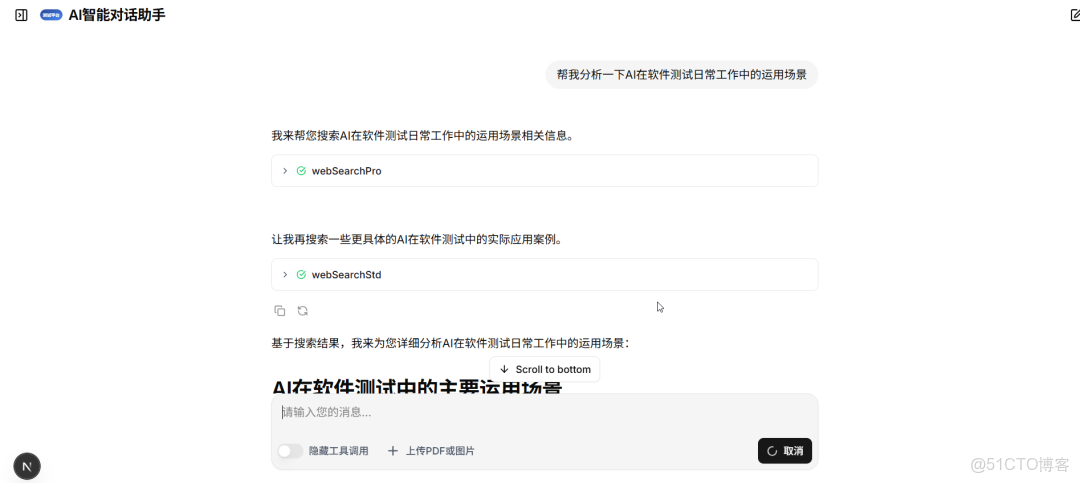Click the 隐藏工具调用 label
This screenshot has height=483, width=1080.
pyautogui.click(x=339, y=451)
